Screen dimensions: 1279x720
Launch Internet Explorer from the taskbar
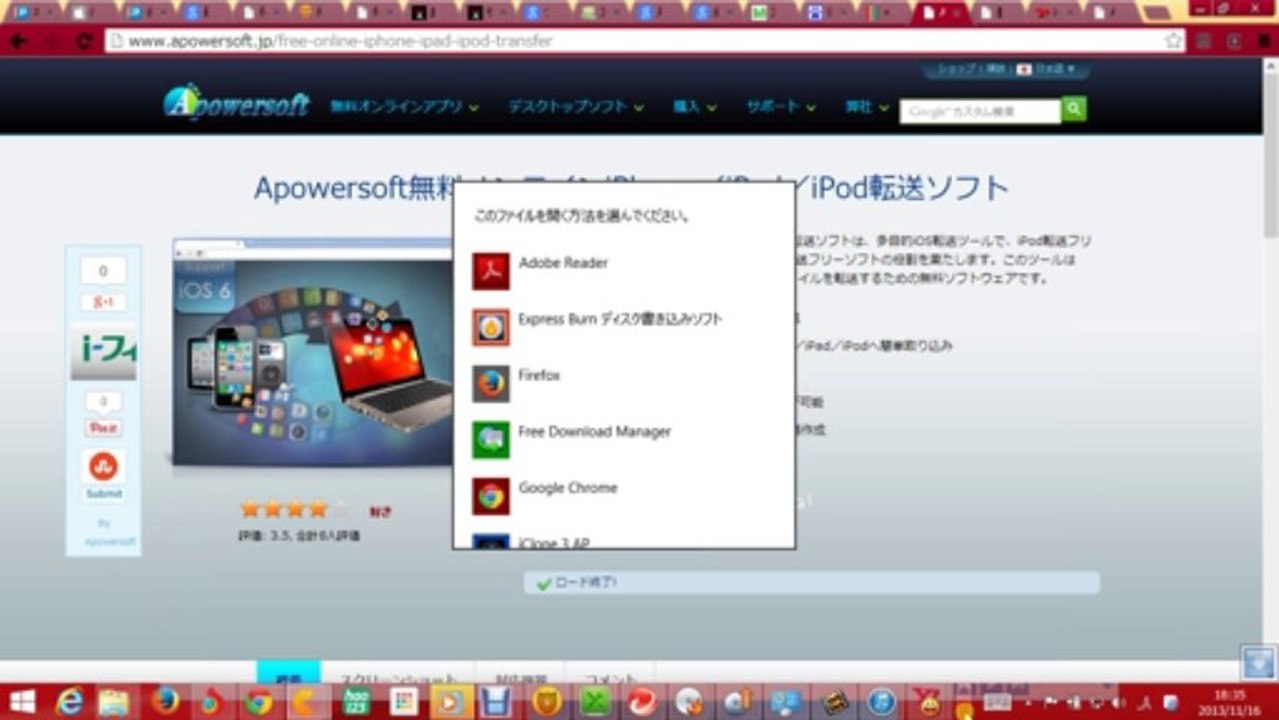pos(70,702)
